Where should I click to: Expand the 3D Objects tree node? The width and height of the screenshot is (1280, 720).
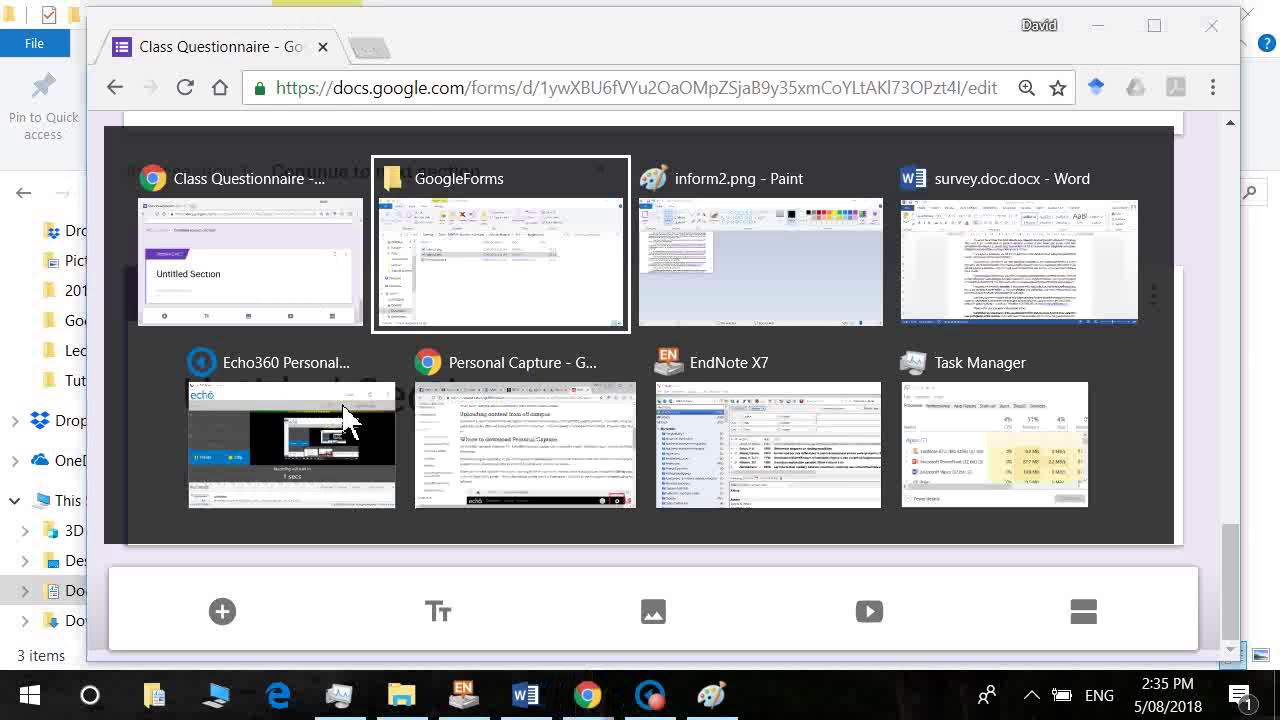[x=25, y=531]
